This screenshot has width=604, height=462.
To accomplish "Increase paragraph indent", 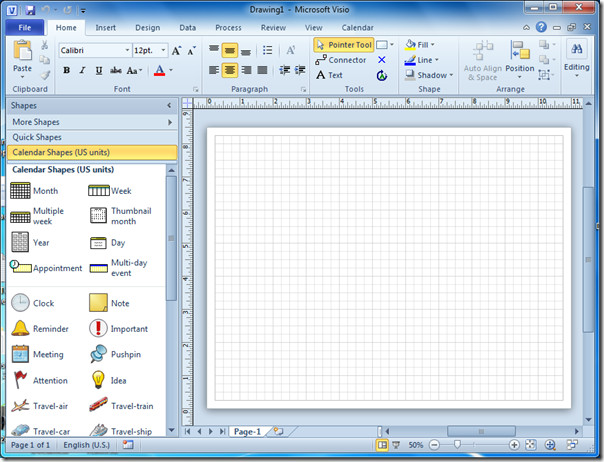I will click(x=300, y=70).
